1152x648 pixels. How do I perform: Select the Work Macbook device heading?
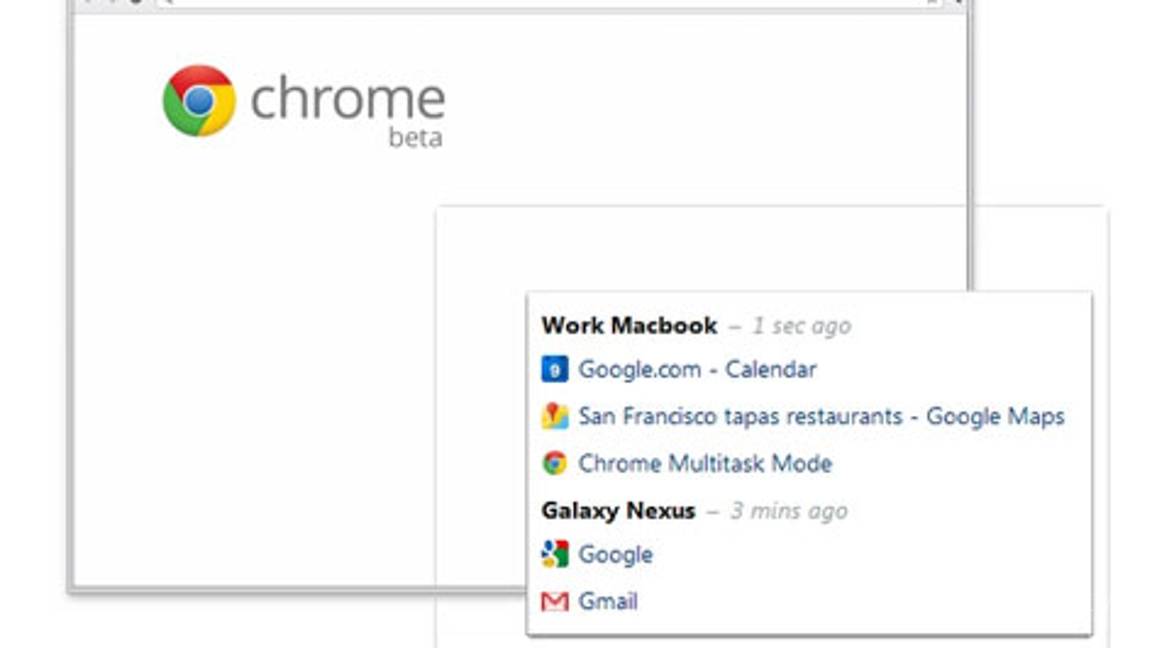629,326
